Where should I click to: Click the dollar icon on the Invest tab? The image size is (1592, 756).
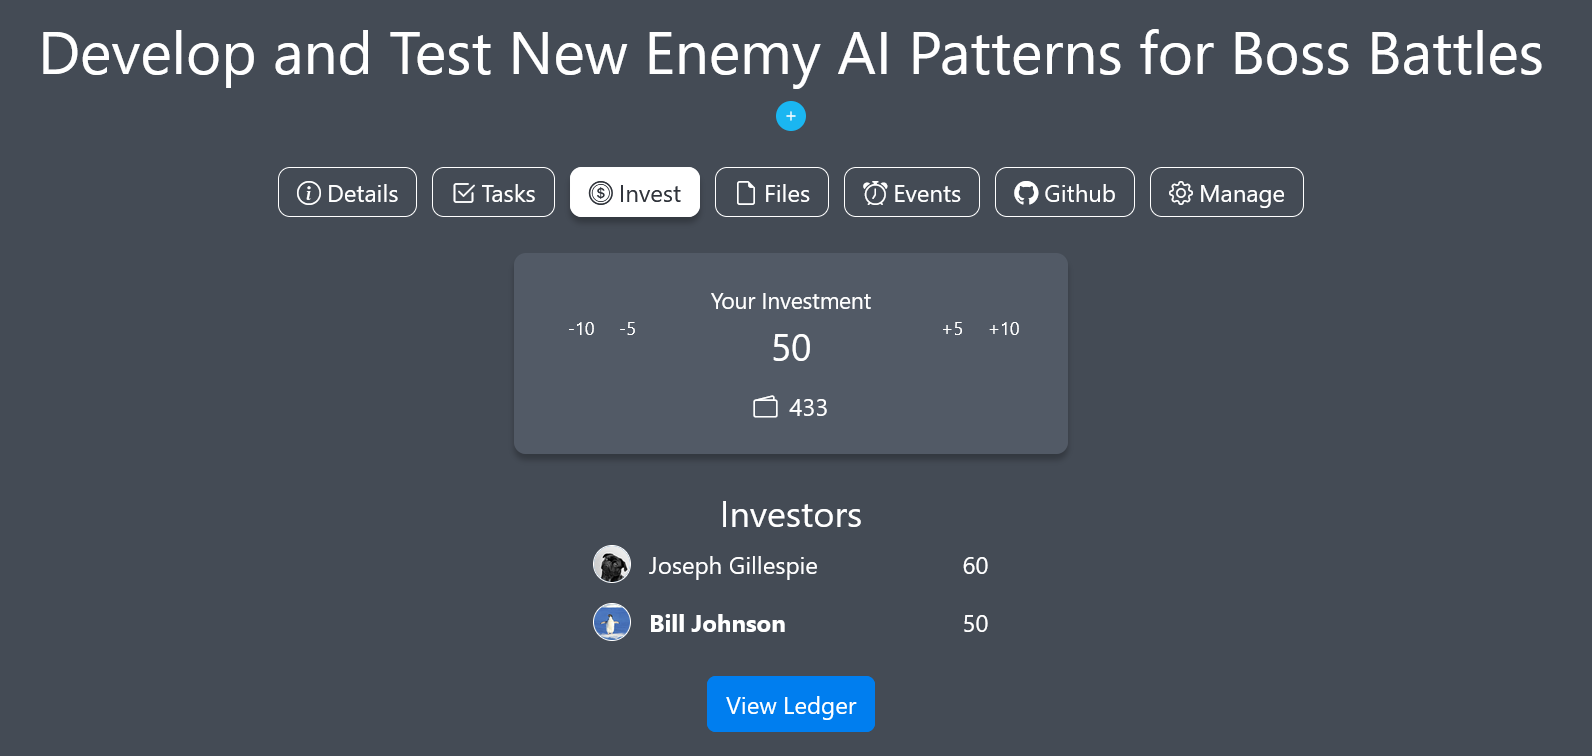click(x=599, y=192)
